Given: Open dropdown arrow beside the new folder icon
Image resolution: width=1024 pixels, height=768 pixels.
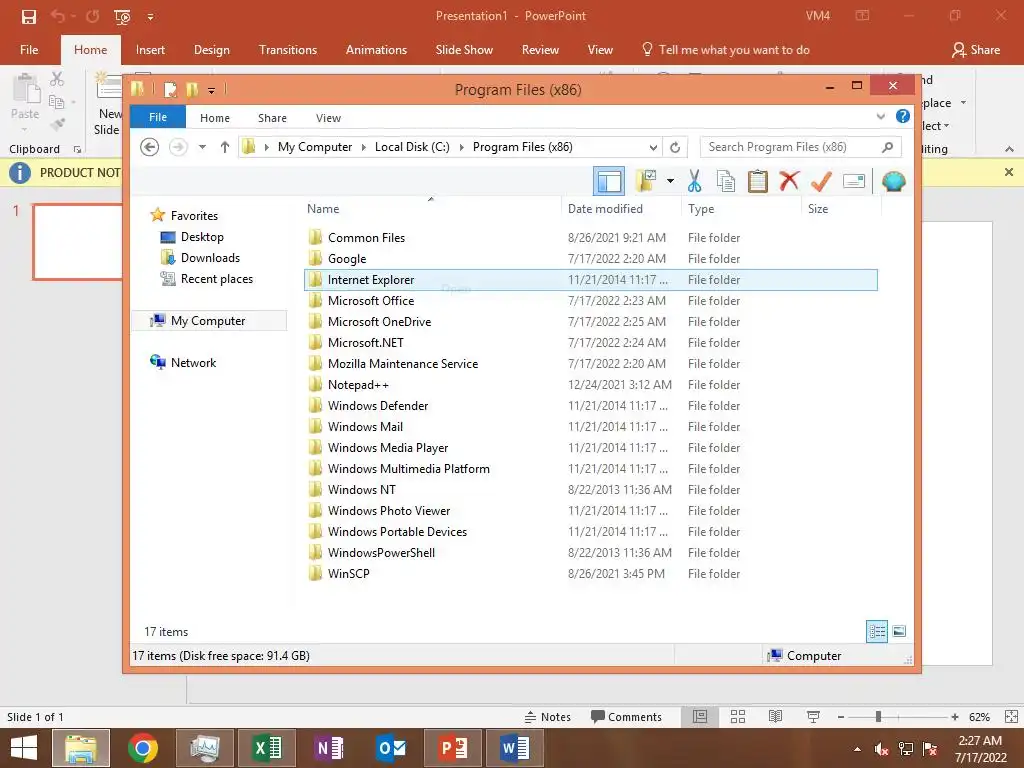Looking at the screenshot, I should 670,181.
